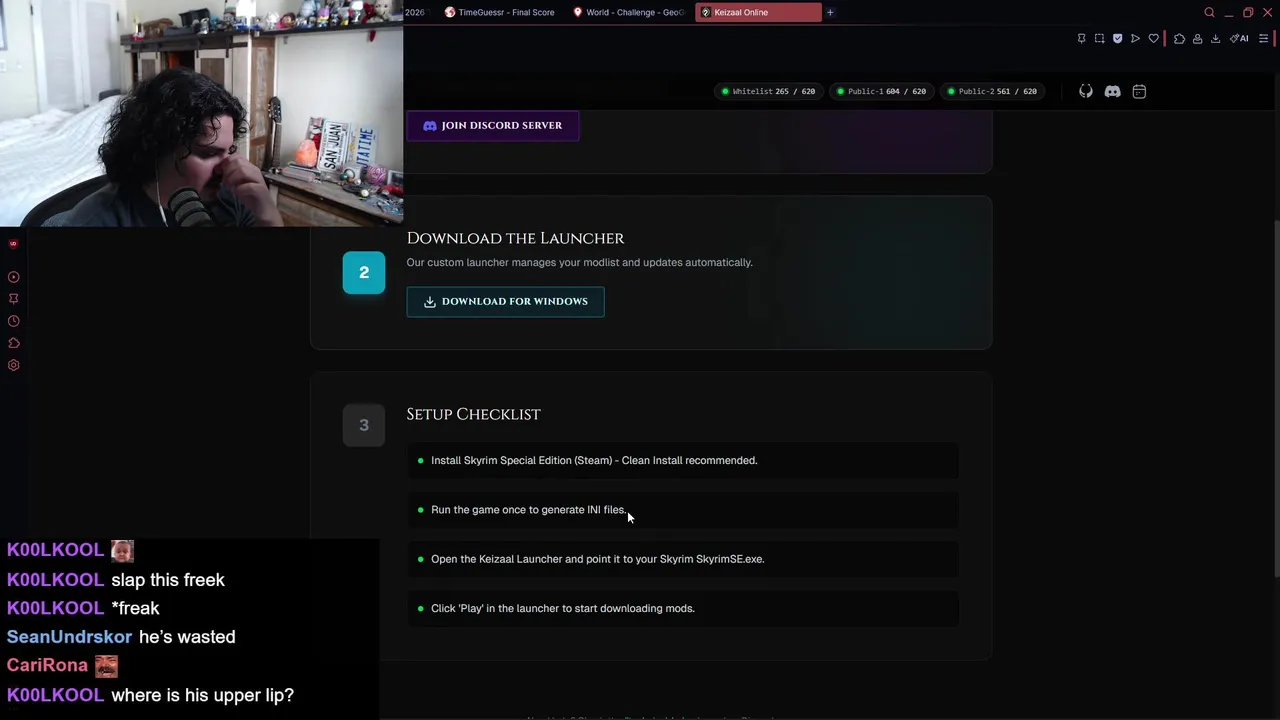Image resolution: width=1280 pixels, height=720 pixels.
Task: Click the Setup Checklist heading
Action: pyautogui.click(x=473, y=414)
